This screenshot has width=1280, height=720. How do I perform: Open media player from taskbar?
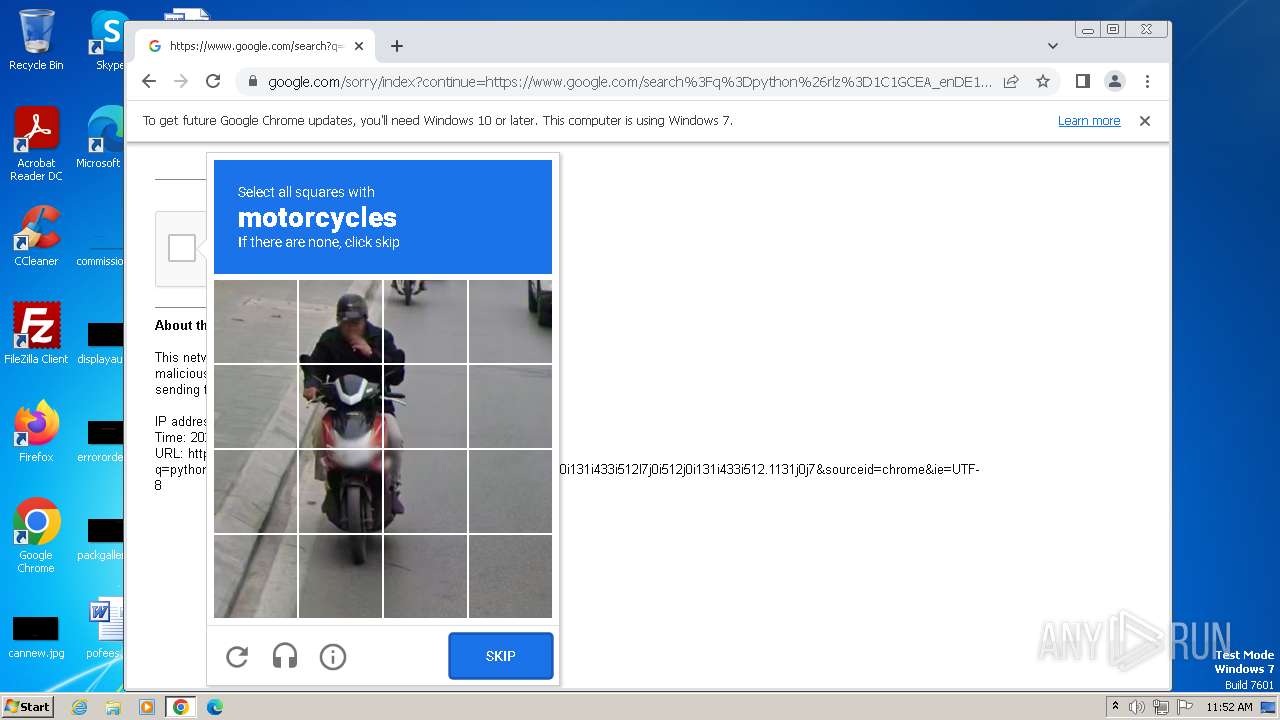pos(147,707)
